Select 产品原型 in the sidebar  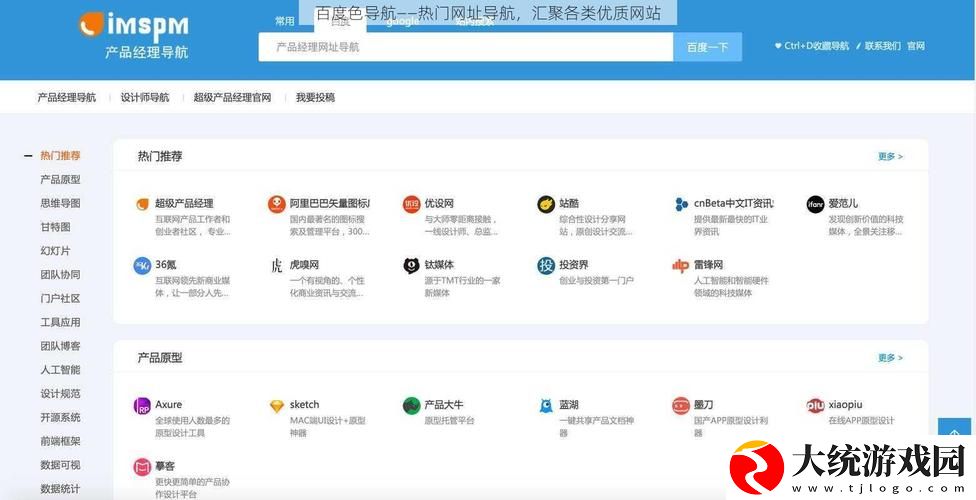[x=60, y=179]
